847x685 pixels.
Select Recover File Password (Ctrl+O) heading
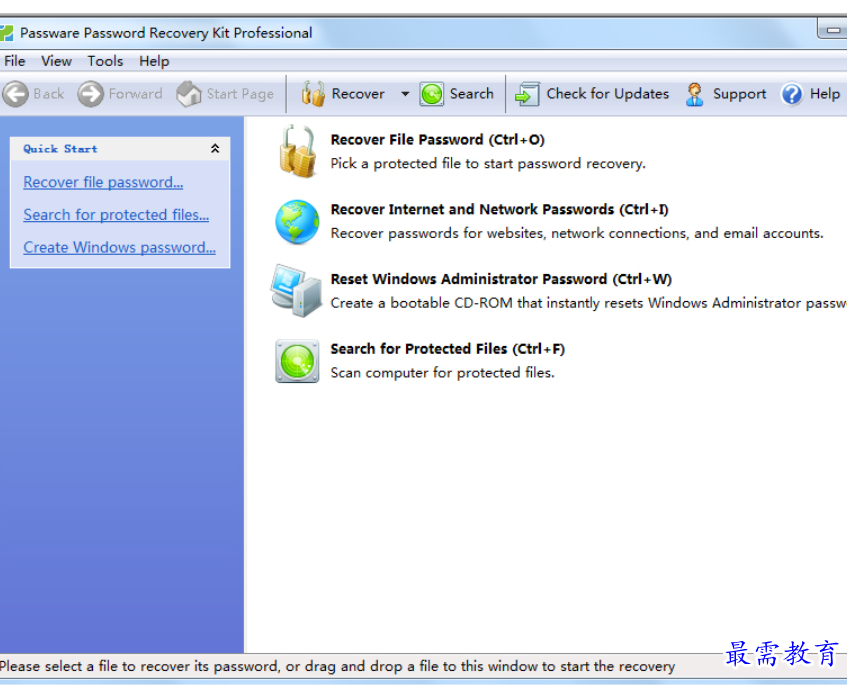[x=438, y=140]
